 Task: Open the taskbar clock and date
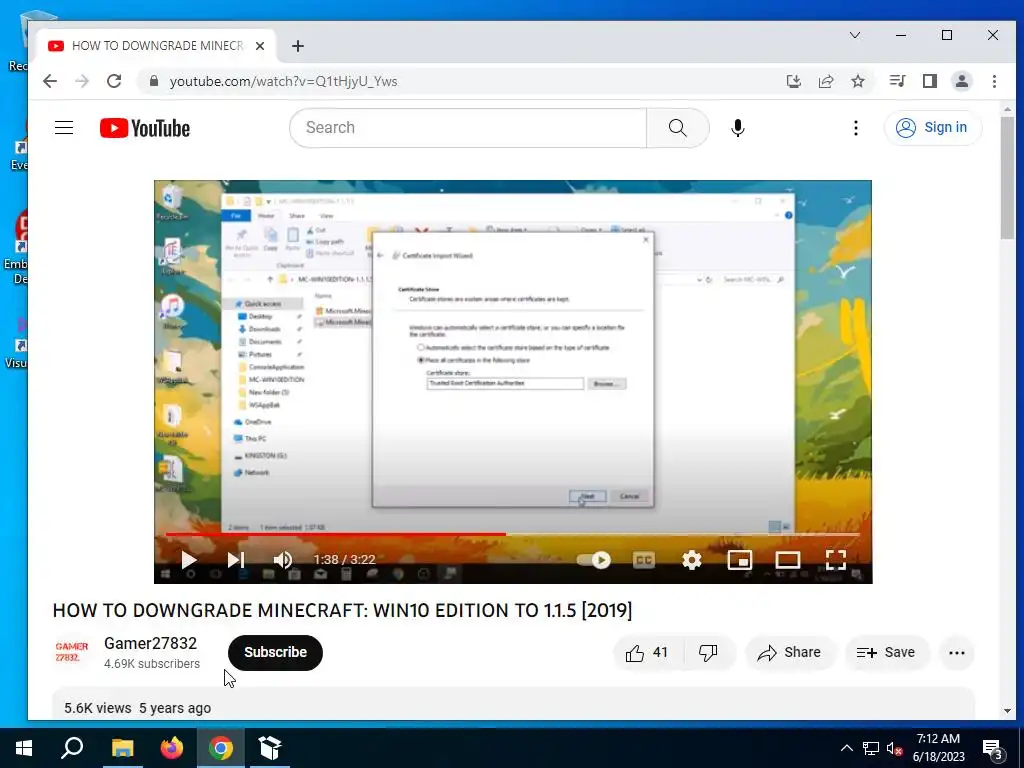tap(938, 748)
